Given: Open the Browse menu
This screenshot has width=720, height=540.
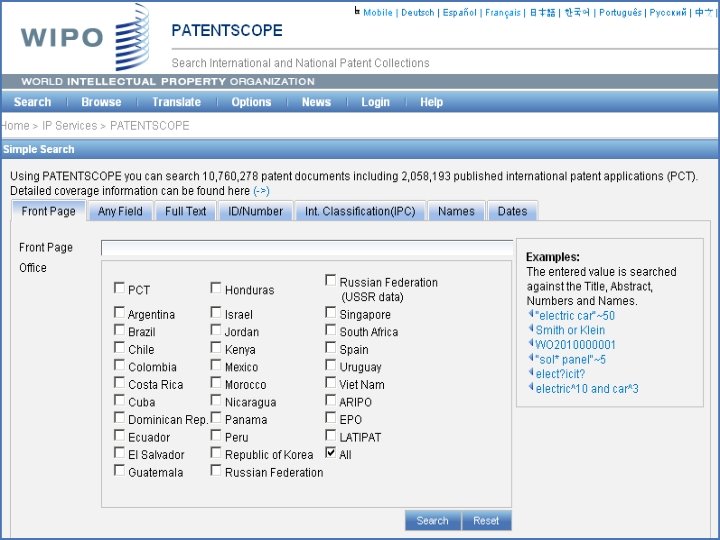Looking at the screenshot, I should (x=101, y=102).
